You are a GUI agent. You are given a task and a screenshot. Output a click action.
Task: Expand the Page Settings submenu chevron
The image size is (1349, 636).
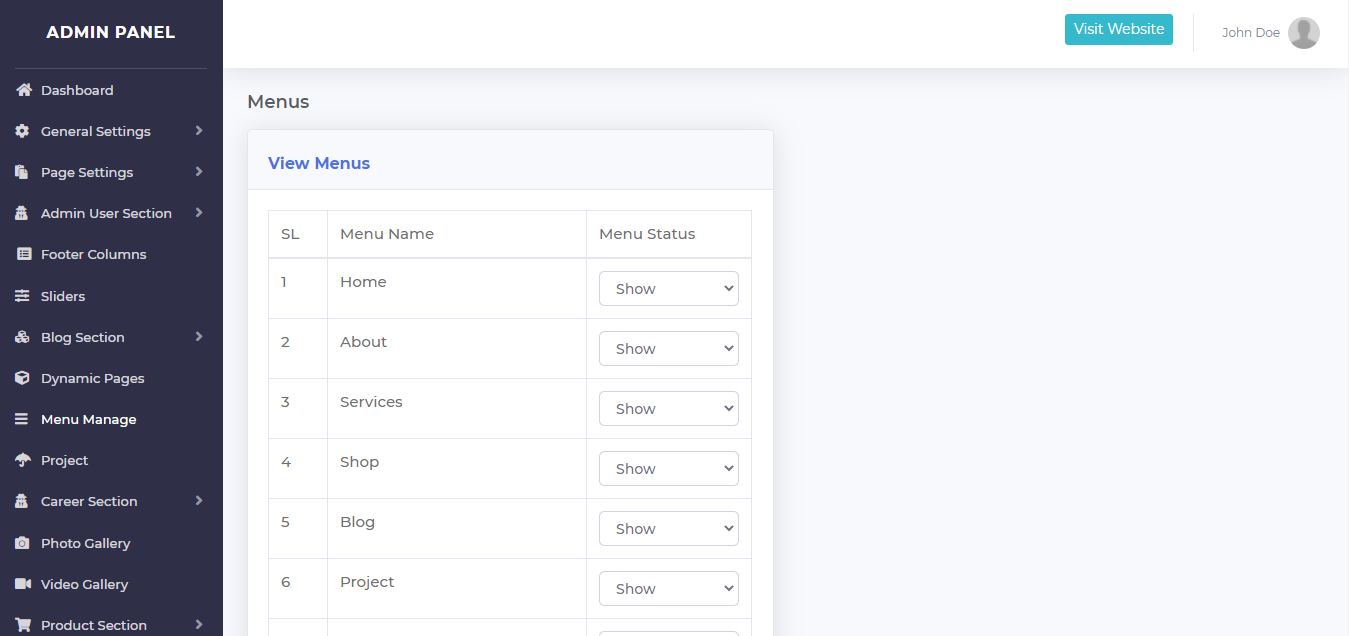(199, 172)
